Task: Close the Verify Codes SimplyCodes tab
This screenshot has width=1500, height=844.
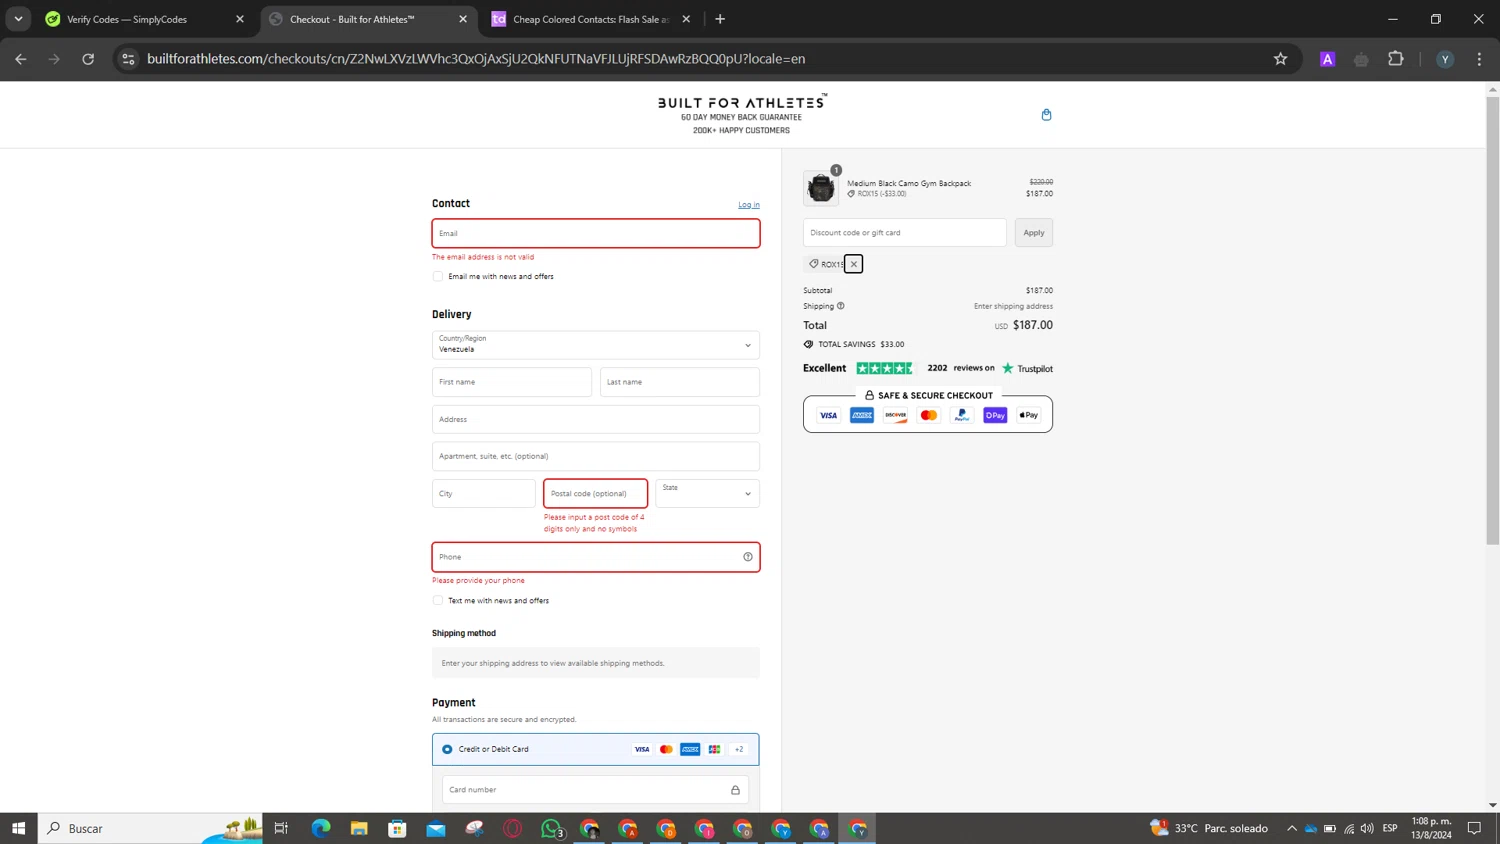Action: [240, 19]
